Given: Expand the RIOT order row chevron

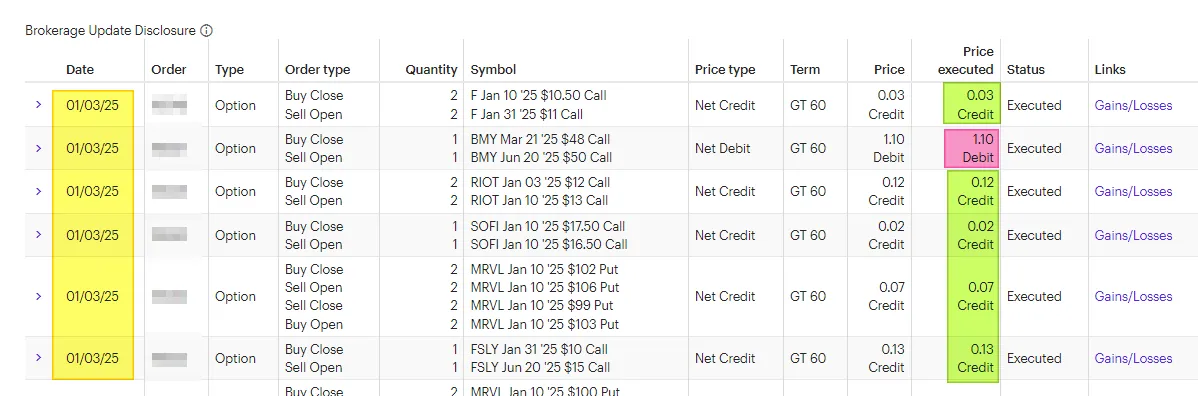Looking at the screenshot, I should click(38, 191).
